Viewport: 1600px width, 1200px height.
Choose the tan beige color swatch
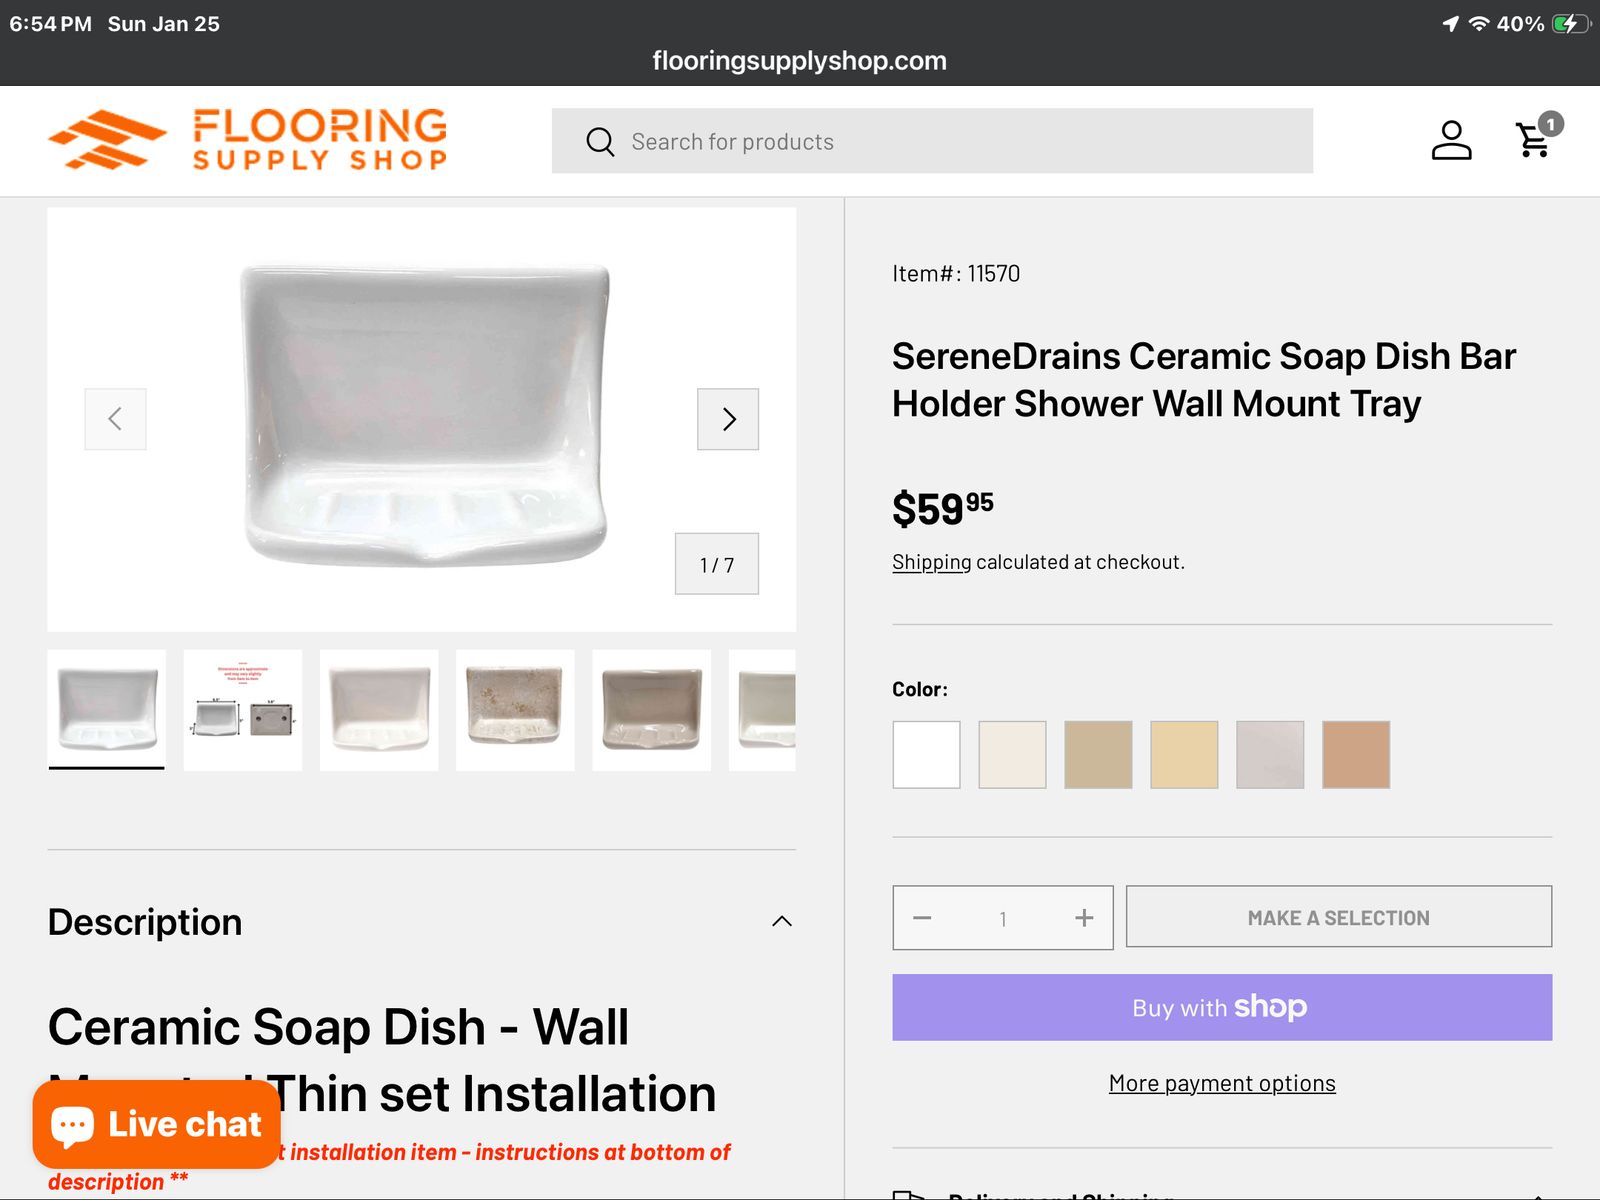(x=1098, y=755)
